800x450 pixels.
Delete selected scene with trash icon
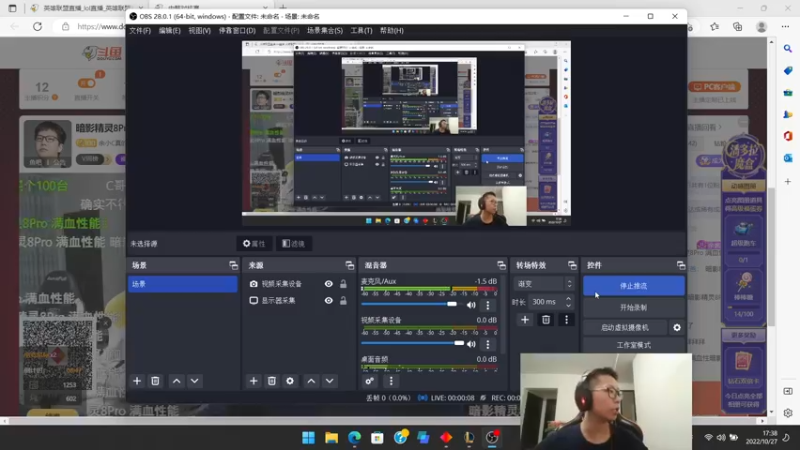155,381
